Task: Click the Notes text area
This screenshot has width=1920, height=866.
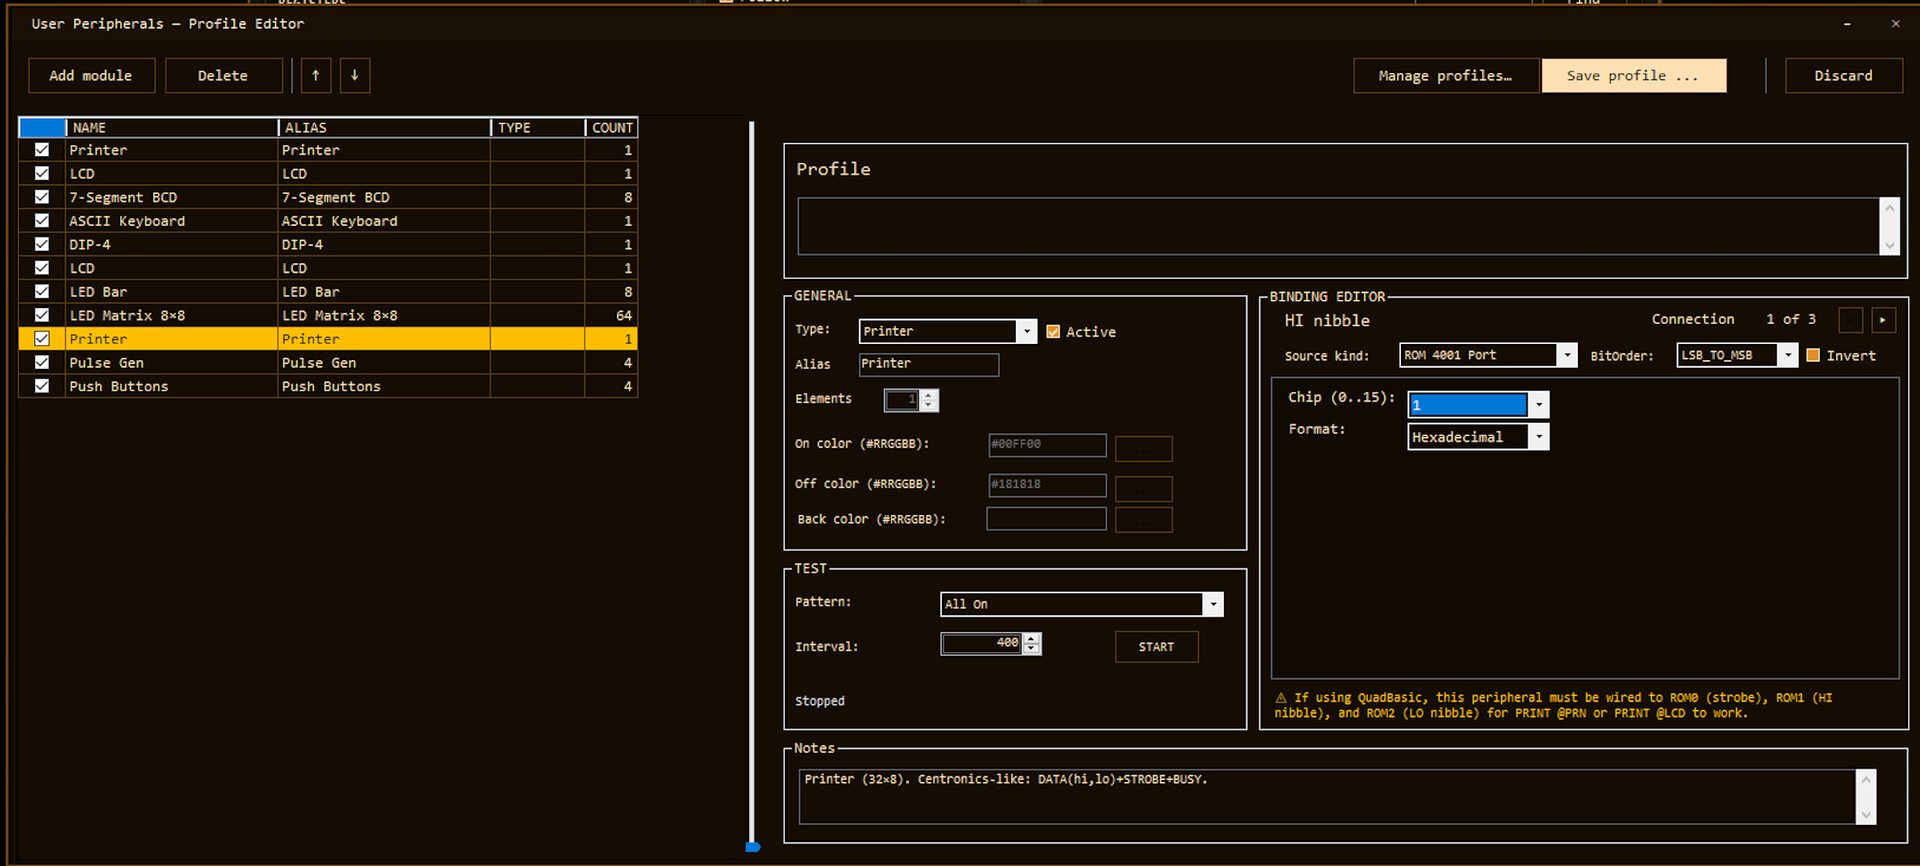Action: [1328, 796]
